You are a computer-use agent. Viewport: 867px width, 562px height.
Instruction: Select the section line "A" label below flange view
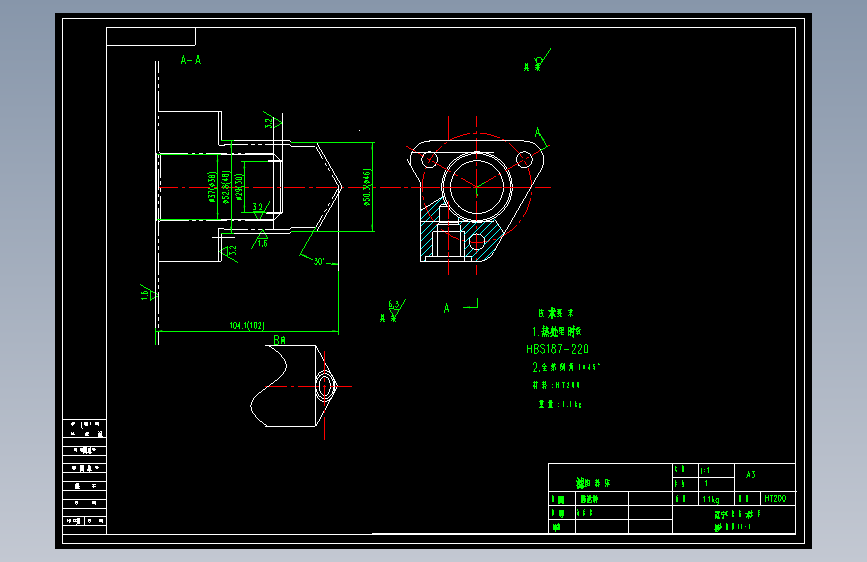[x=447, y=308]
